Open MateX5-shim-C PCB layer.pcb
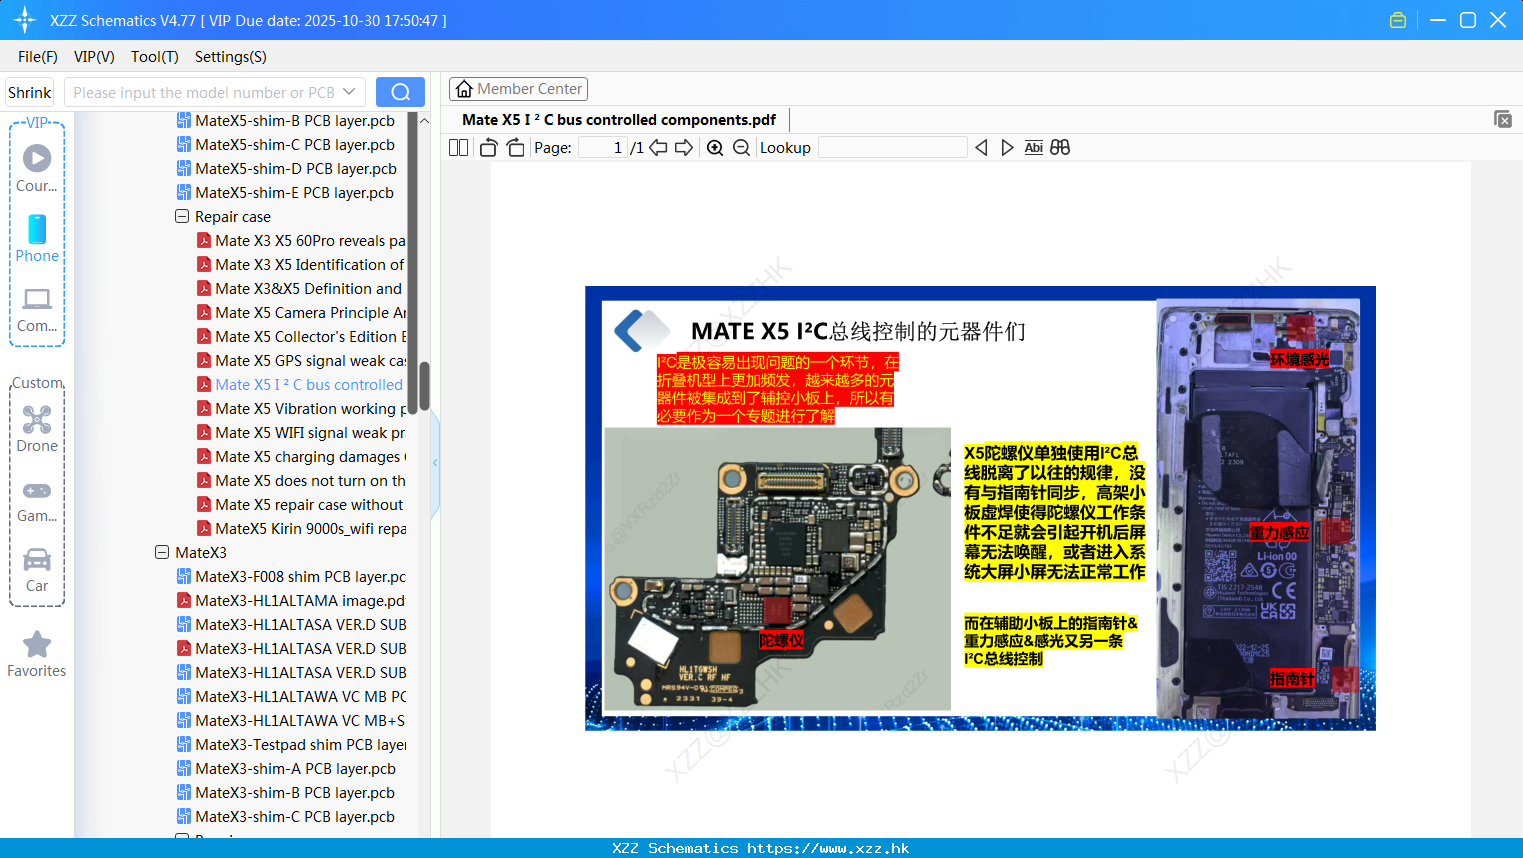Viewport: 1523px width, 858px height. click(285, 144)
